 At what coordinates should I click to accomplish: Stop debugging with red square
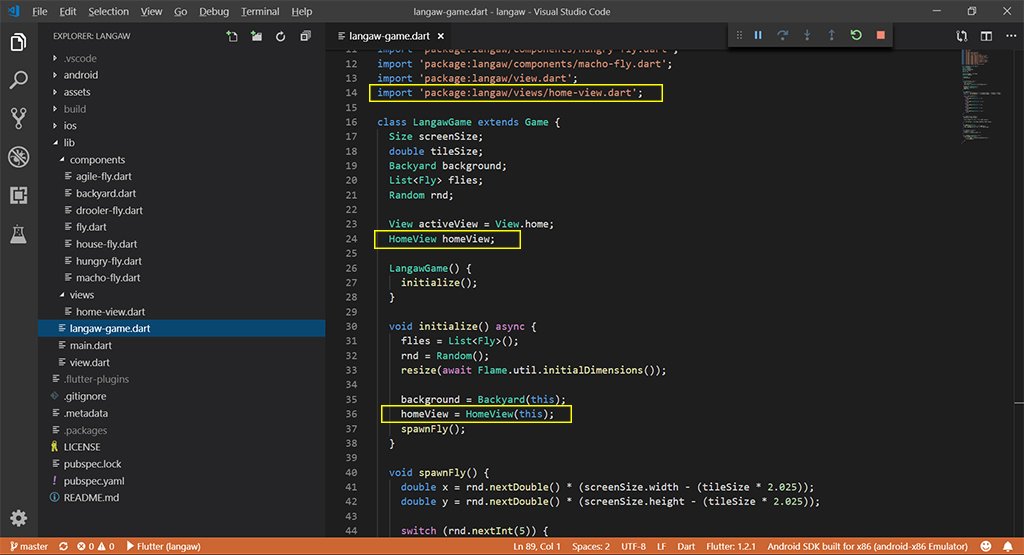pos(880,35)
